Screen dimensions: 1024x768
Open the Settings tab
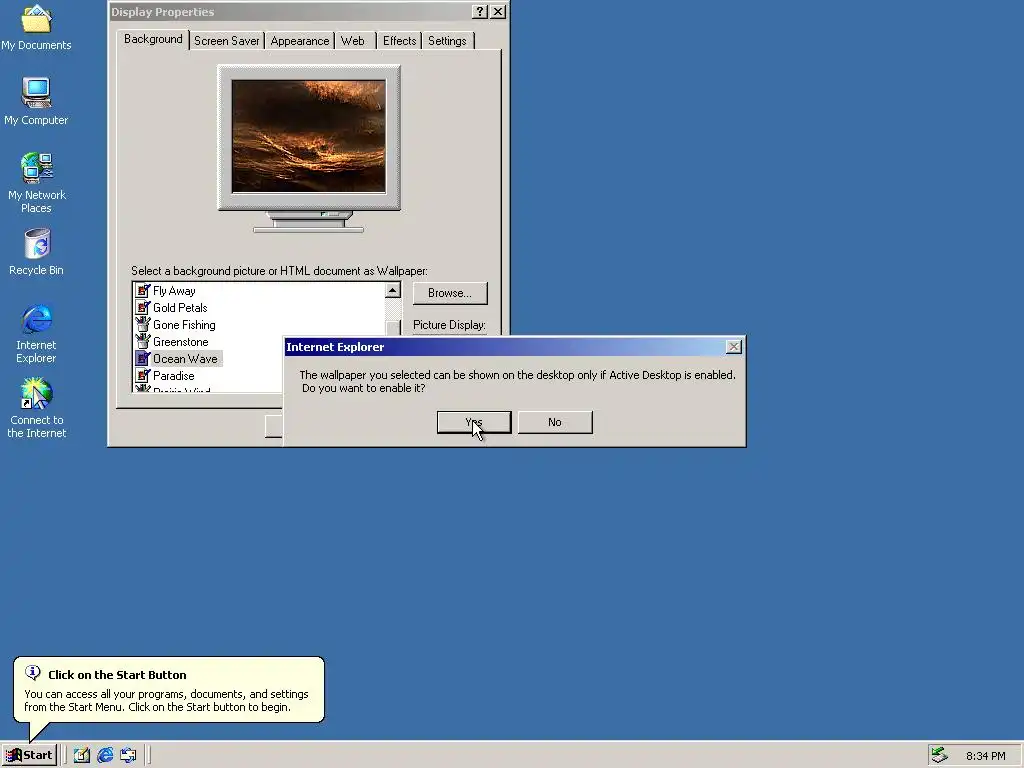447,41
